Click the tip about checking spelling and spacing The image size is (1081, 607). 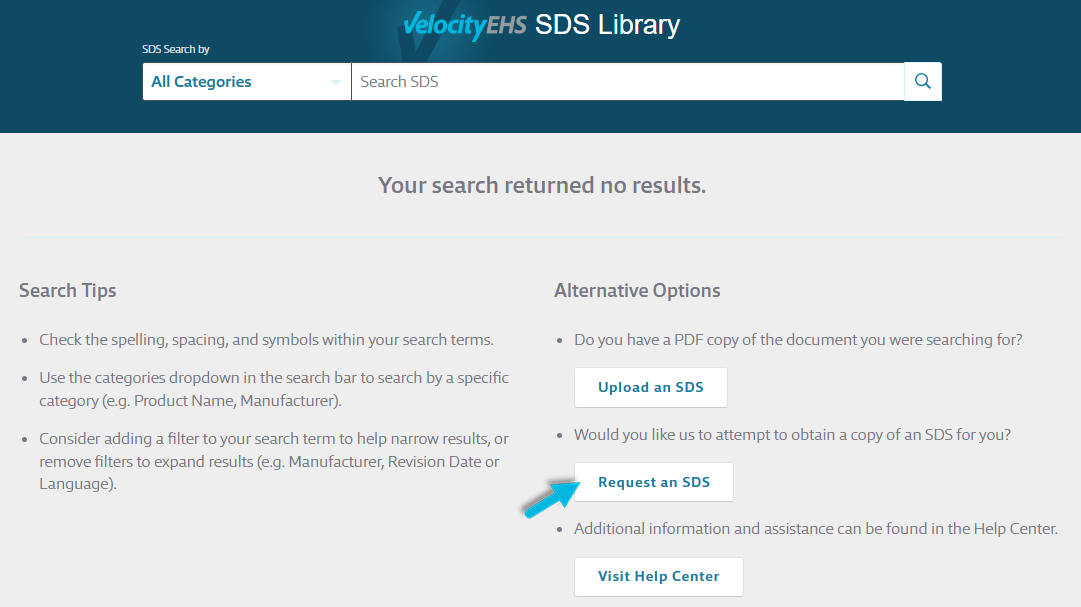(x=266, y=340)
